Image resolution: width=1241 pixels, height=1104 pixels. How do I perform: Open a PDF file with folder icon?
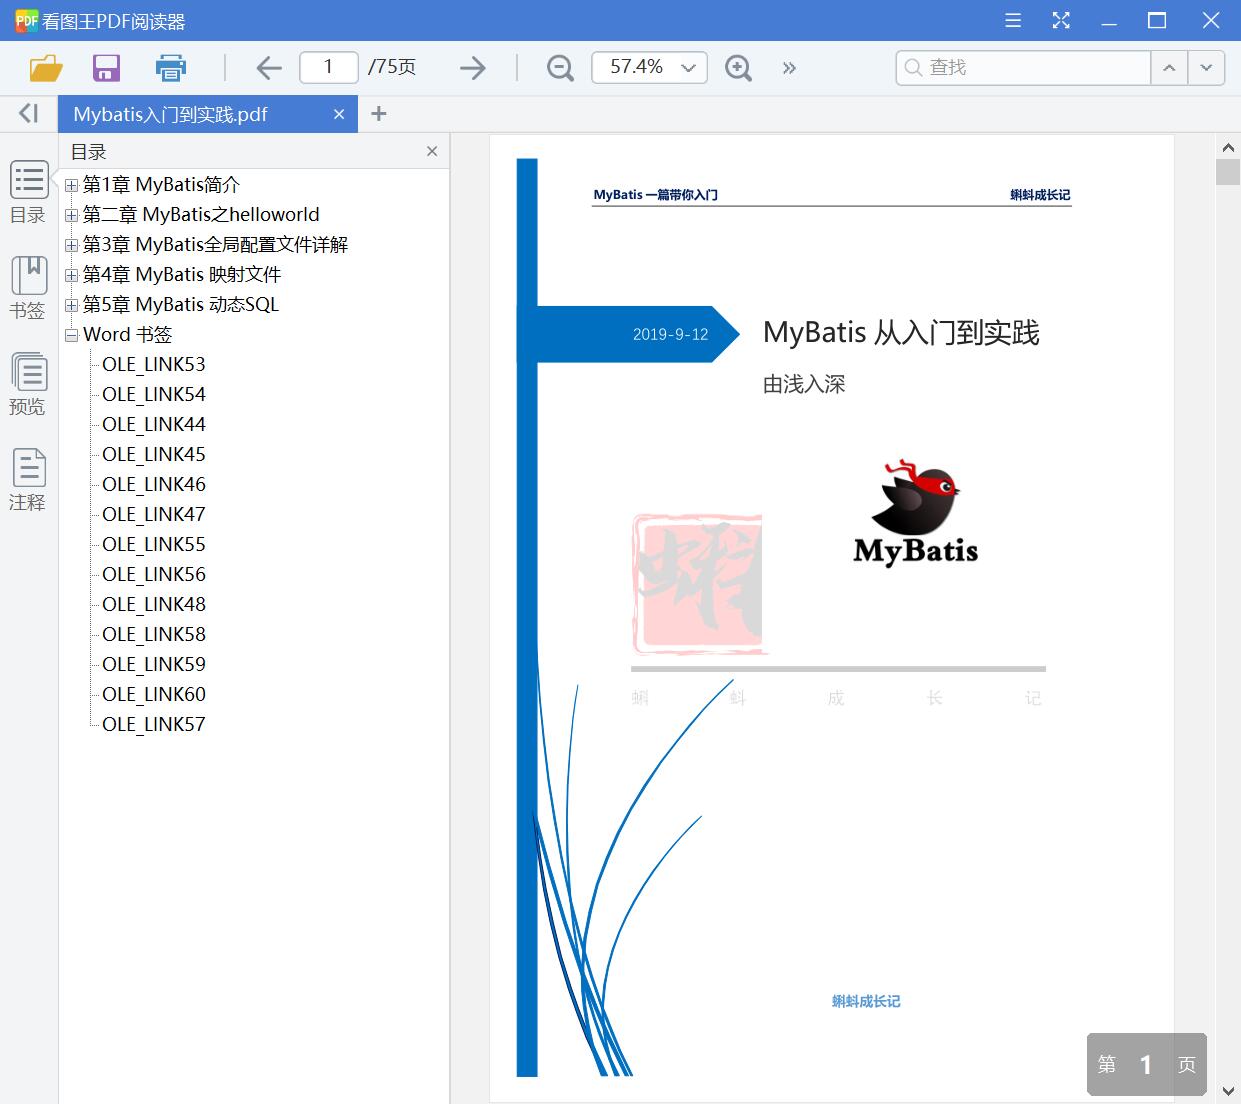tap(46, 68)
